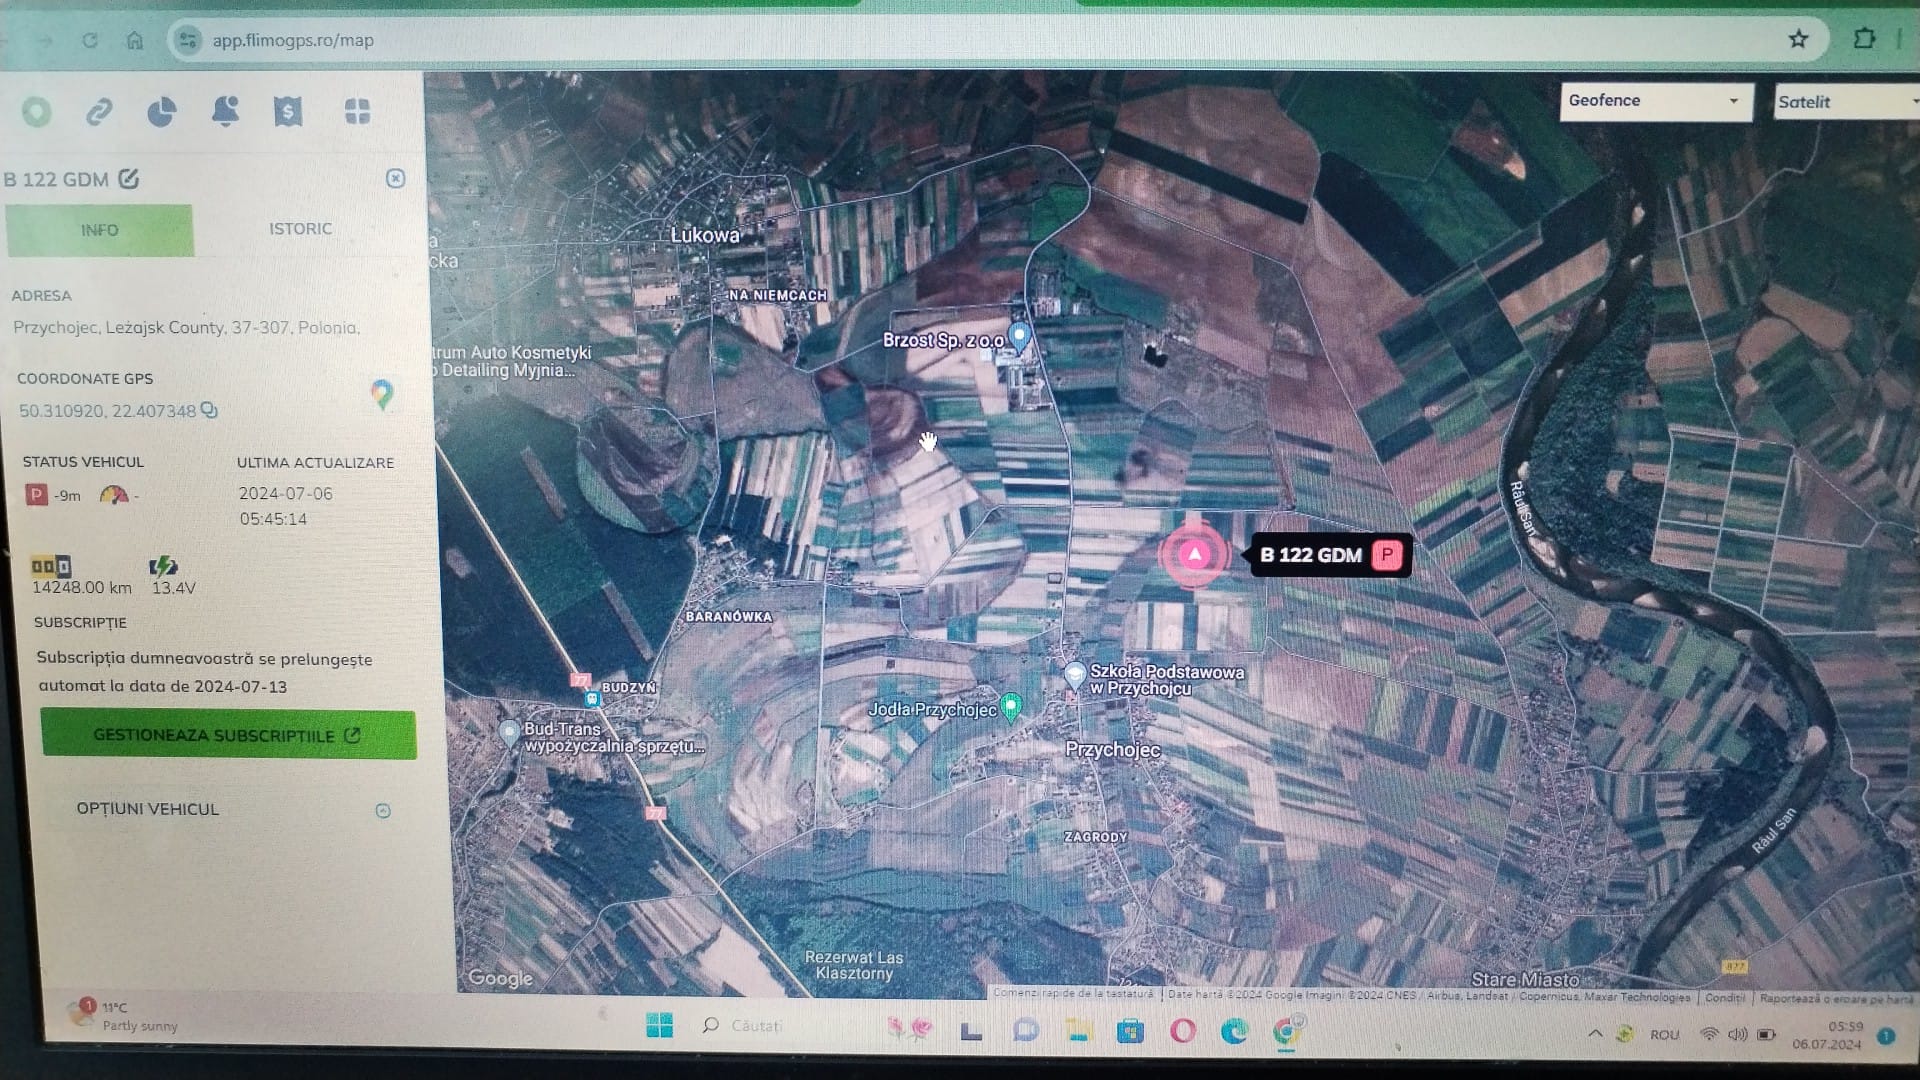
Task: Bookmark the page with the star icon
Action: pos(1798,39)
